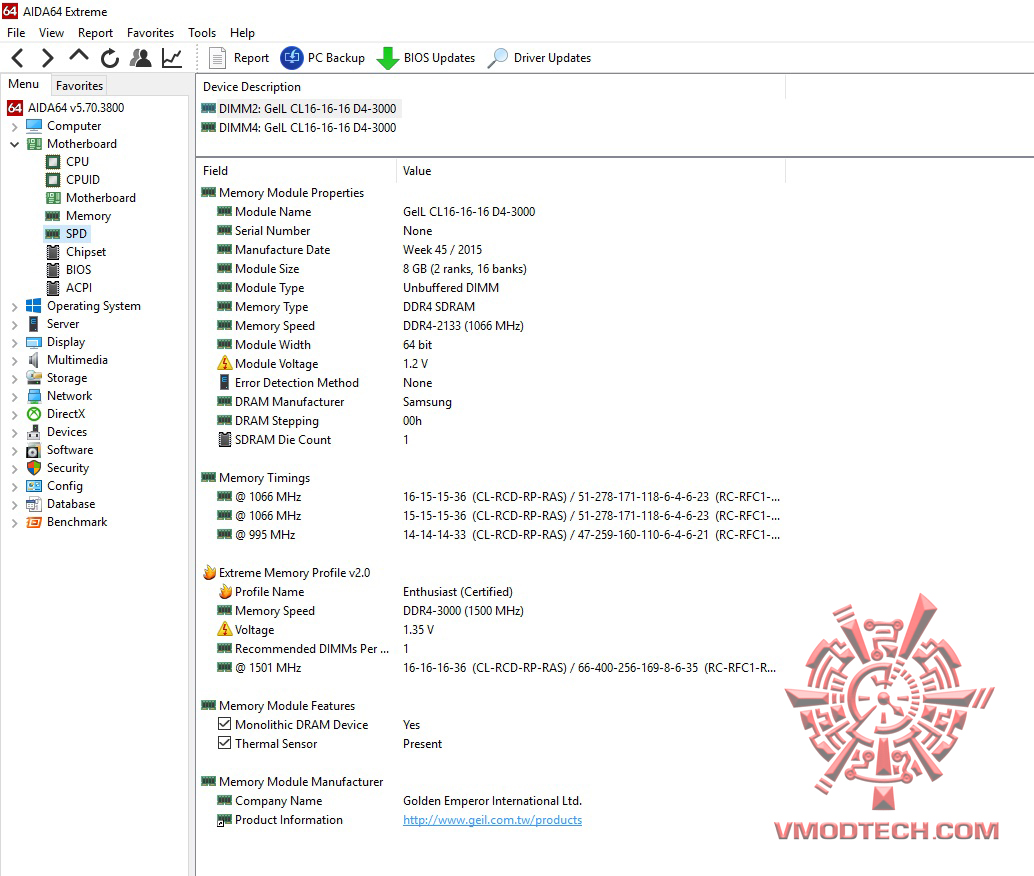Open the File menu
Viewport: 1034px width, 876px height.
coord(16,33)
